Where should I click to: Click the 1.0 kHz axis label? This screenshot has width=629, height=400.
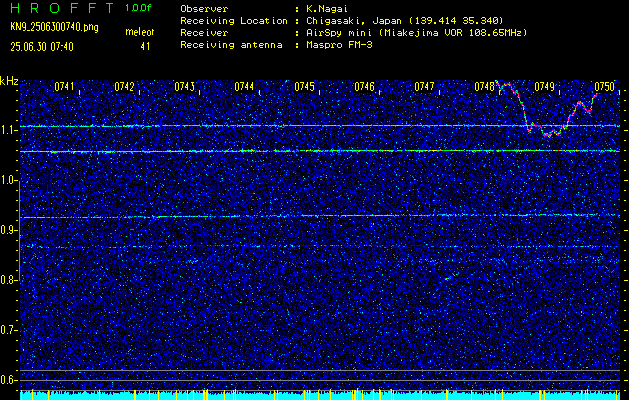tap(8, 180)
